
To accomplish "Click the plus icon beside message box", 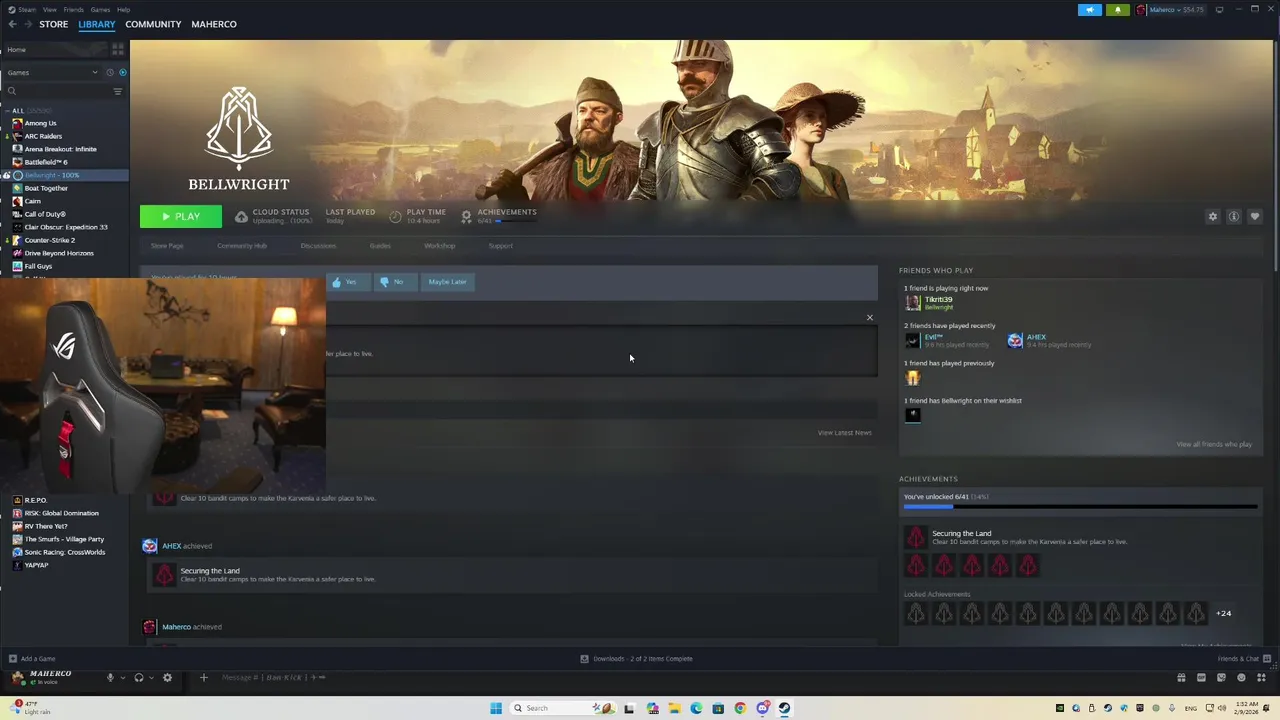I will pos(203,677).
